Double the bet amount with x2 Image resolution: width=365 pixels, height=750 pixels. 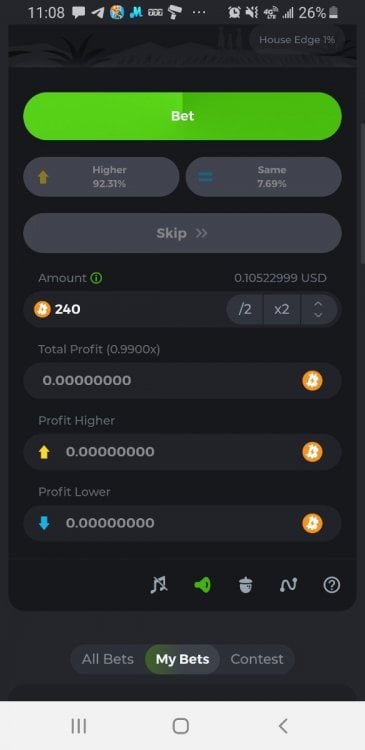(x=282, y=309)
